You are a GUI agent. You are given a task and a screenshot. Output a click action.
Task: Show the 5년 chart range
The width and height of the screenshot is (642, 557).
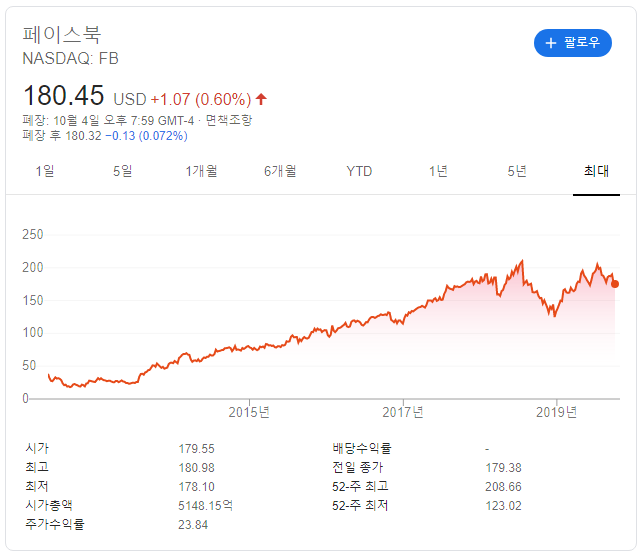tap(517, 171)
